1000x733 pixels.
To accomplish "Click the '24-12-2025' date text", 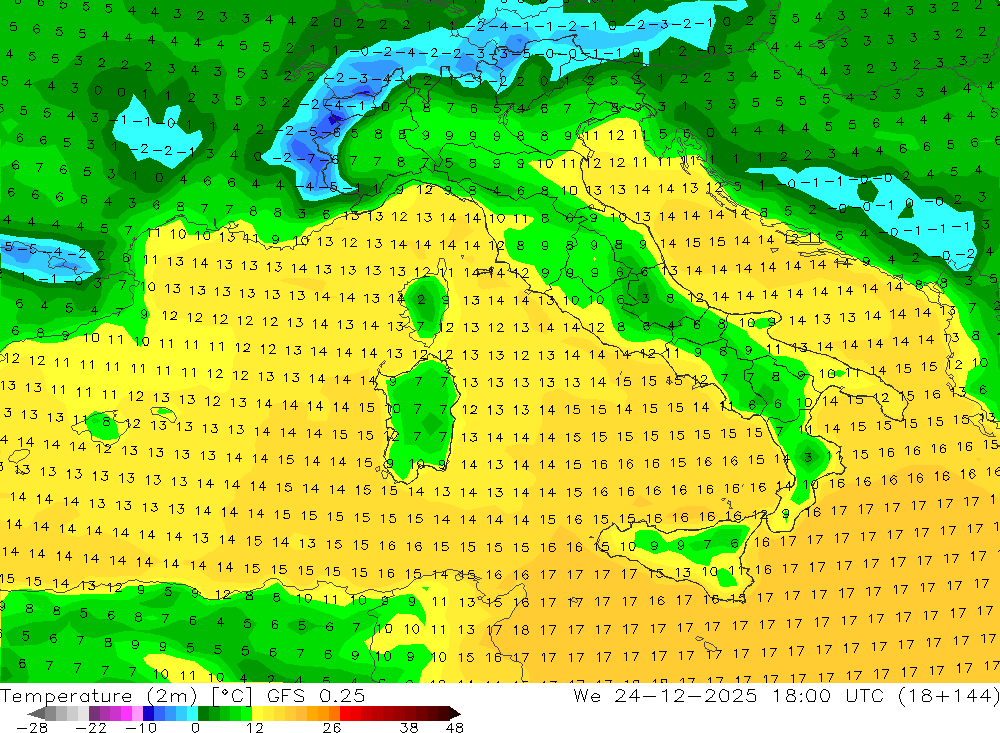I will (x=686, y=696).
